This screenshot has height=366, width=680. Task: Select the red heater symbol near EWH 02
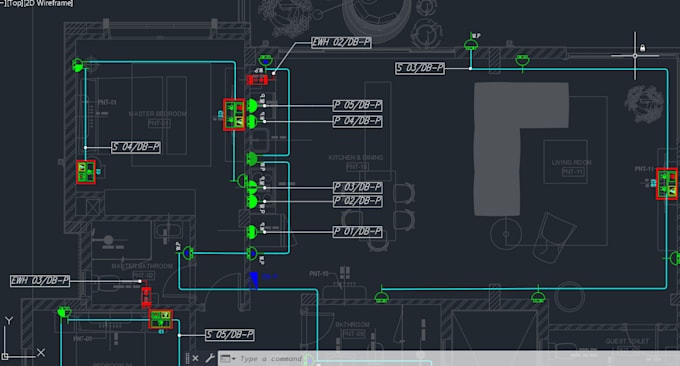(257, 80)
